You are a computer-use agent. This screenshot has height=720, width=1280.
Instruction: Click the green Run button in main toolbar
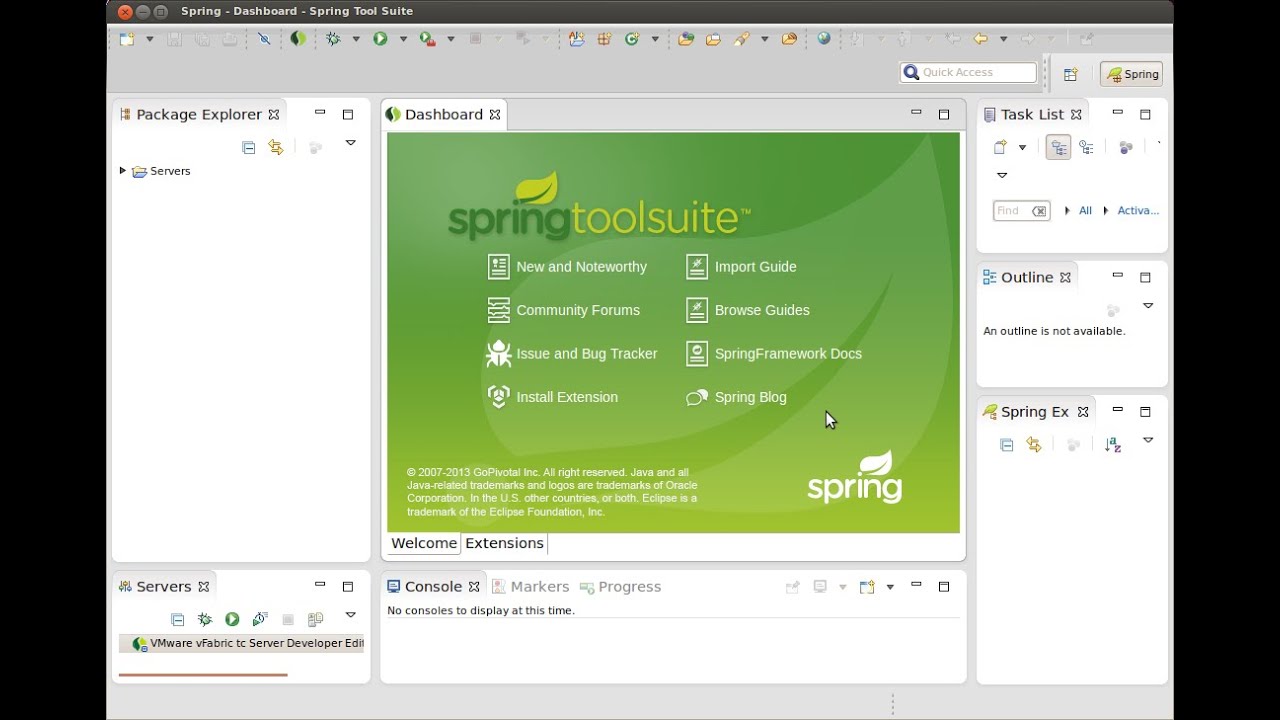point(380,39)
